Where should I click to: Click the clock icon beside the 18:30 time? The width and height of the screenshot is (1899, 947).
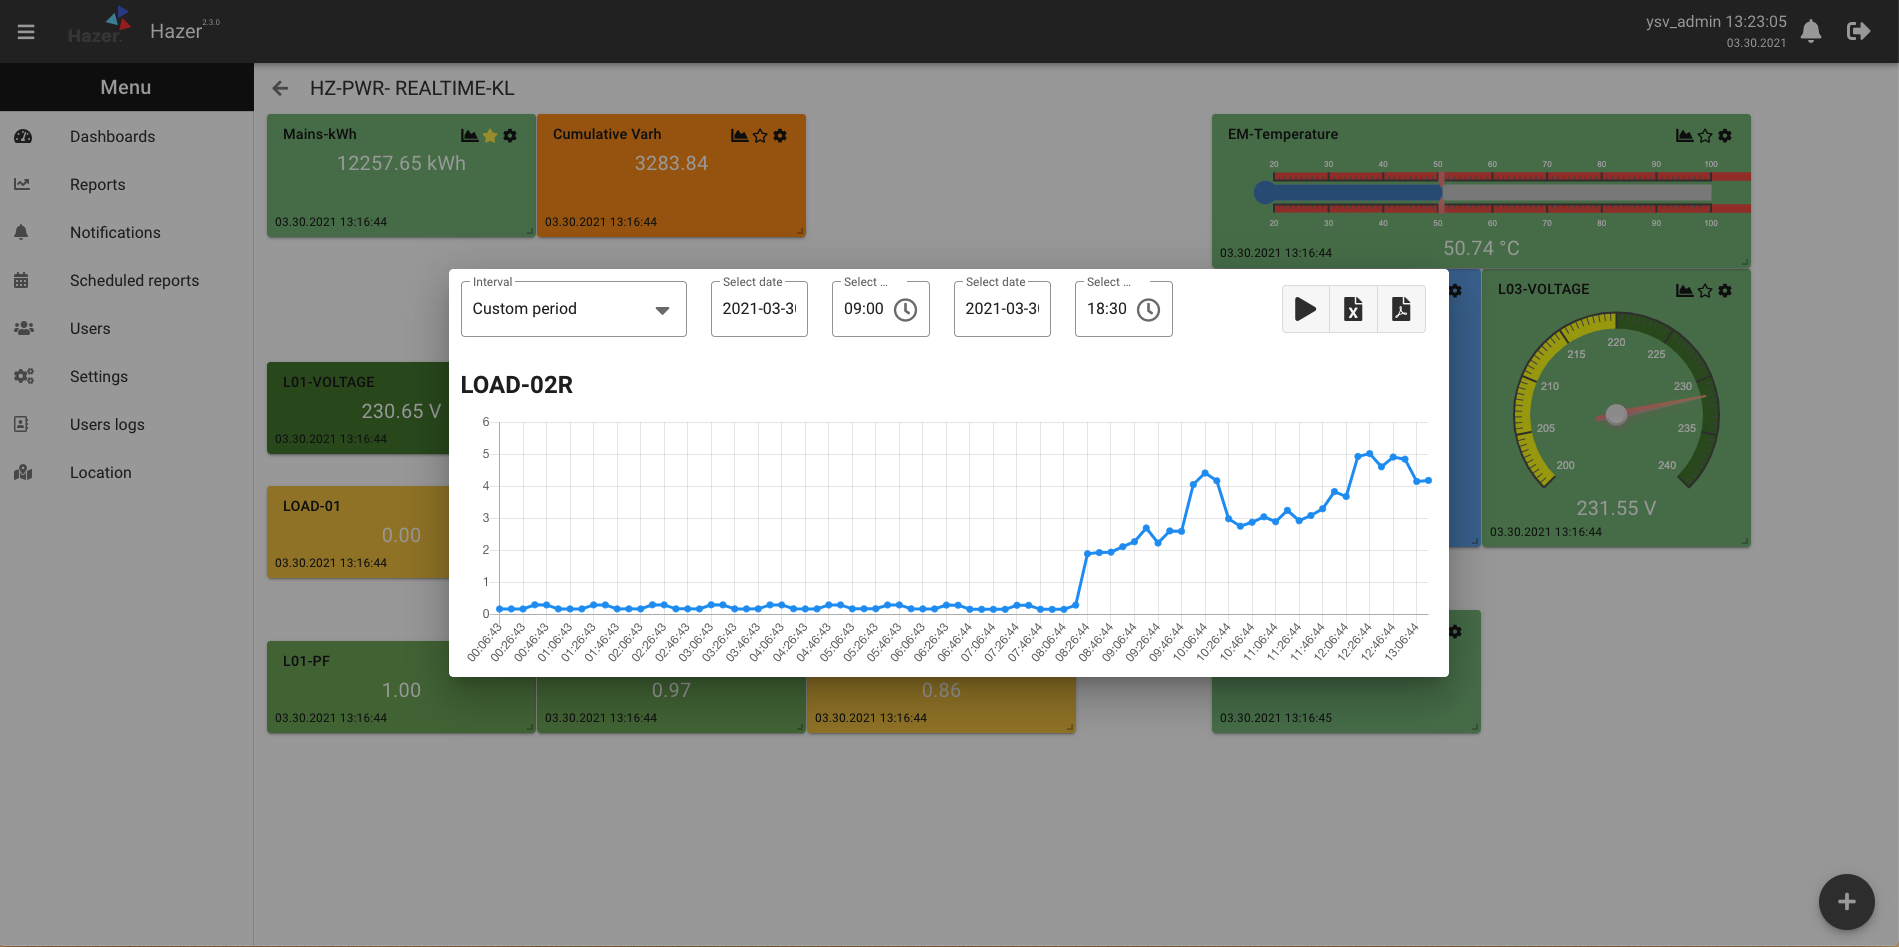click(x=1148, y=310)
